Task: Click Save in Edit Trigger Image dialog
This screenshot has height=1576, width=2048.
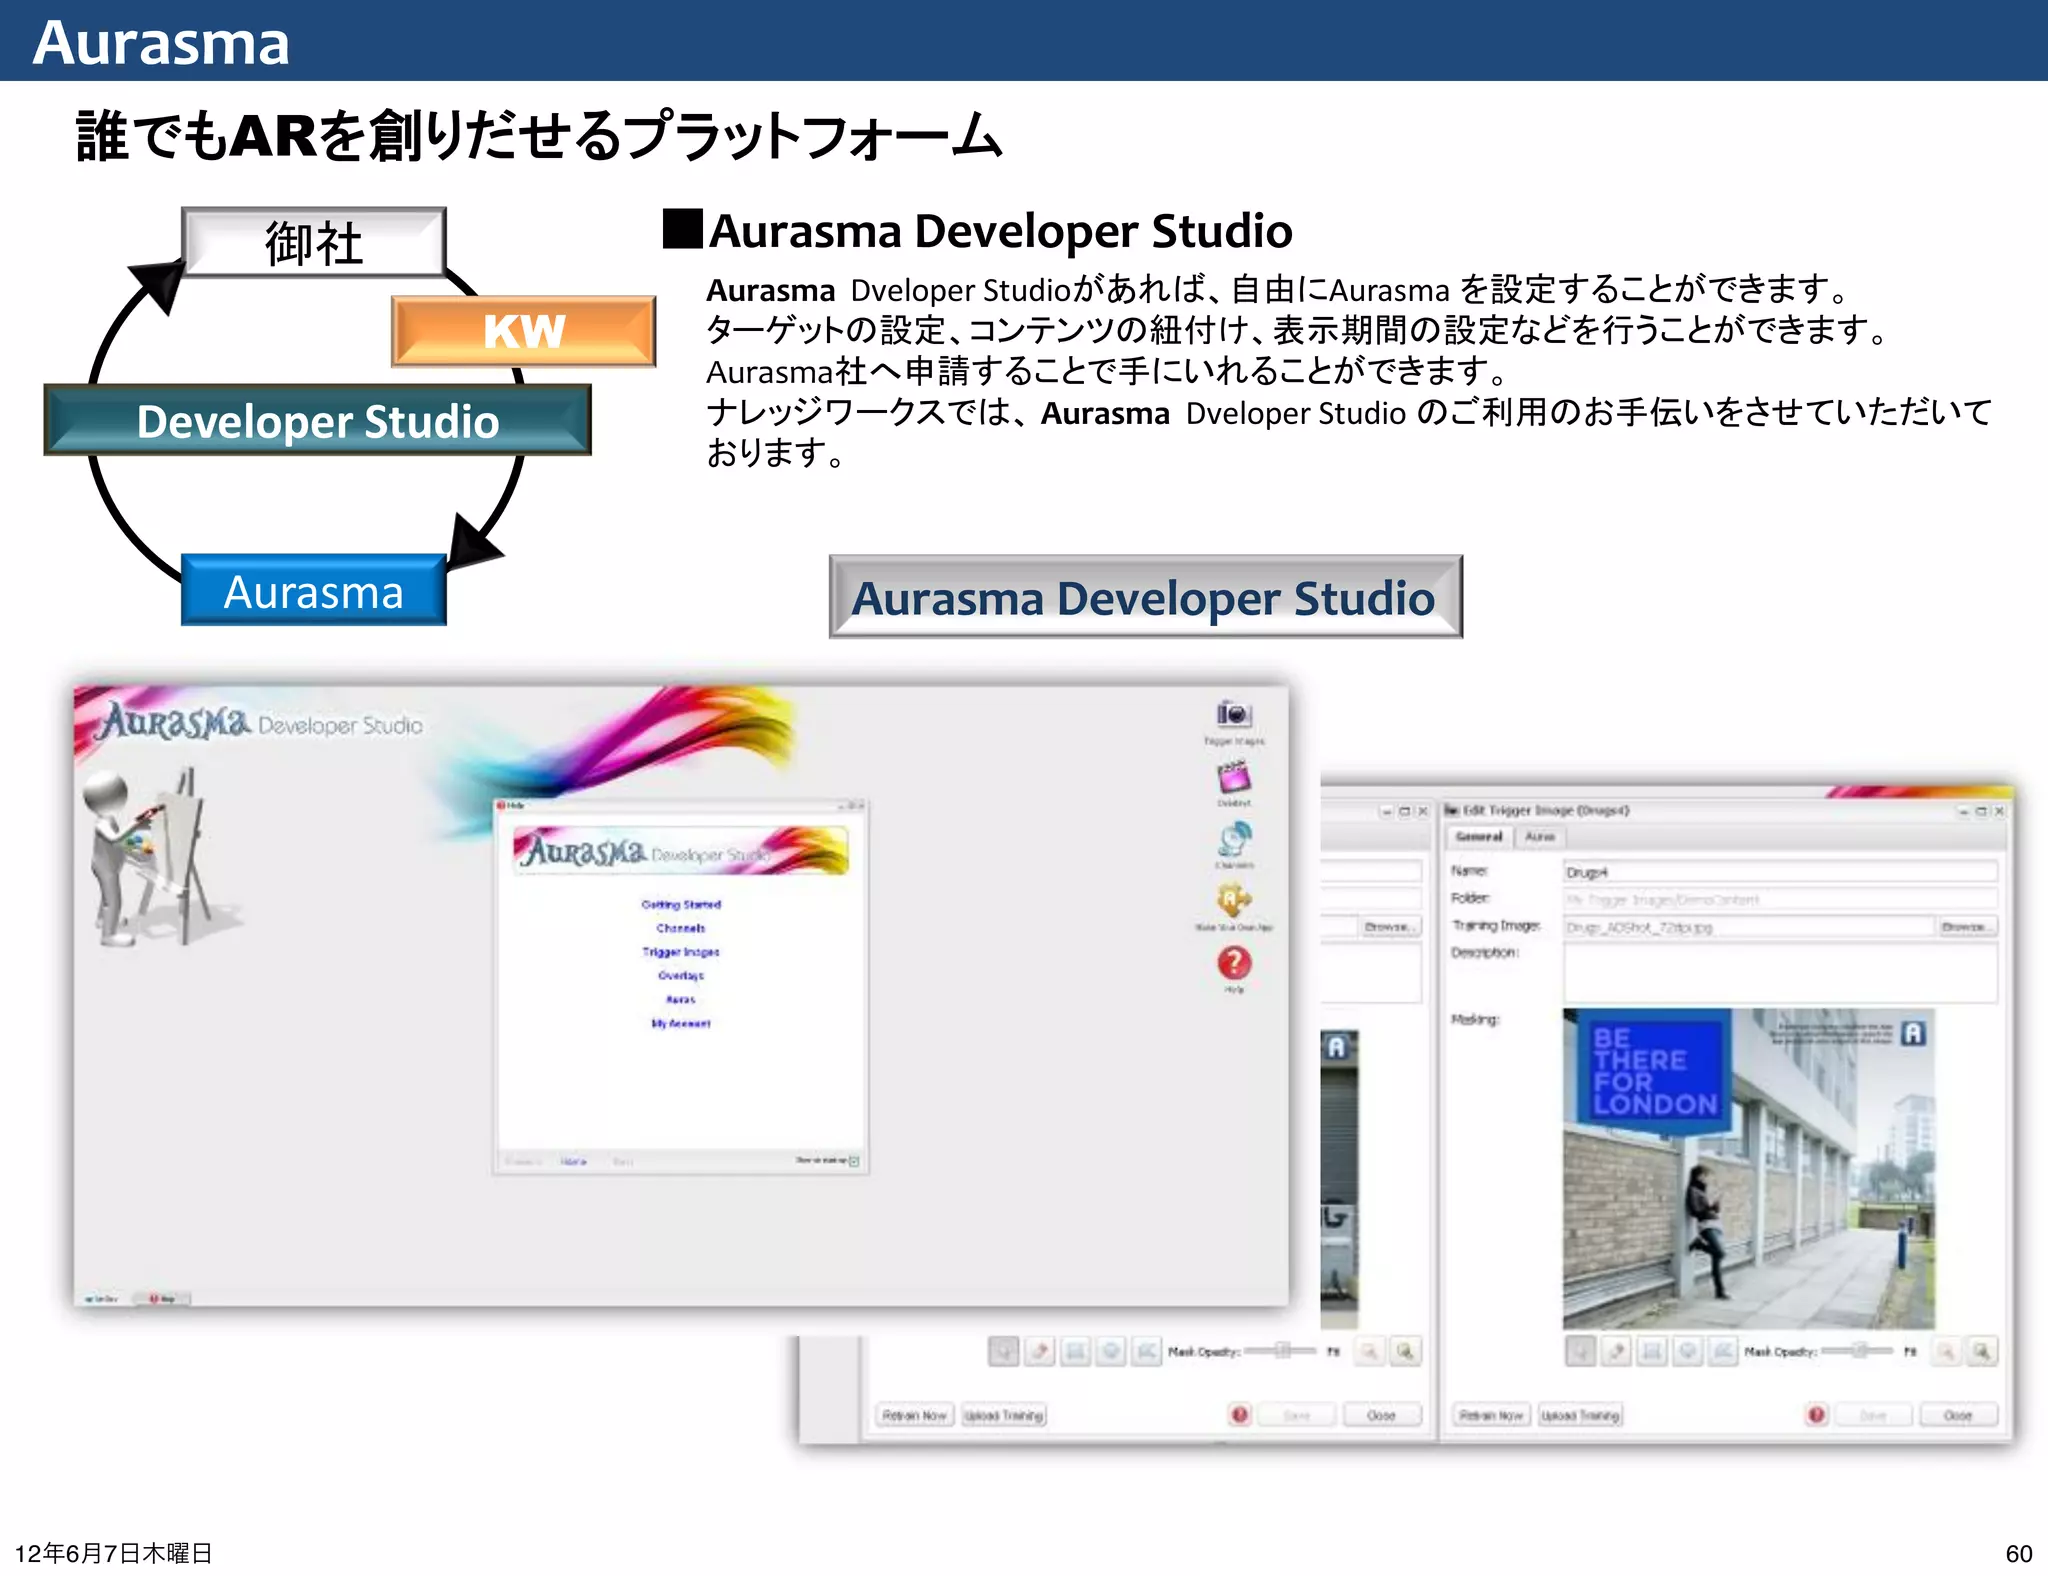Action: [1873, 1415]
